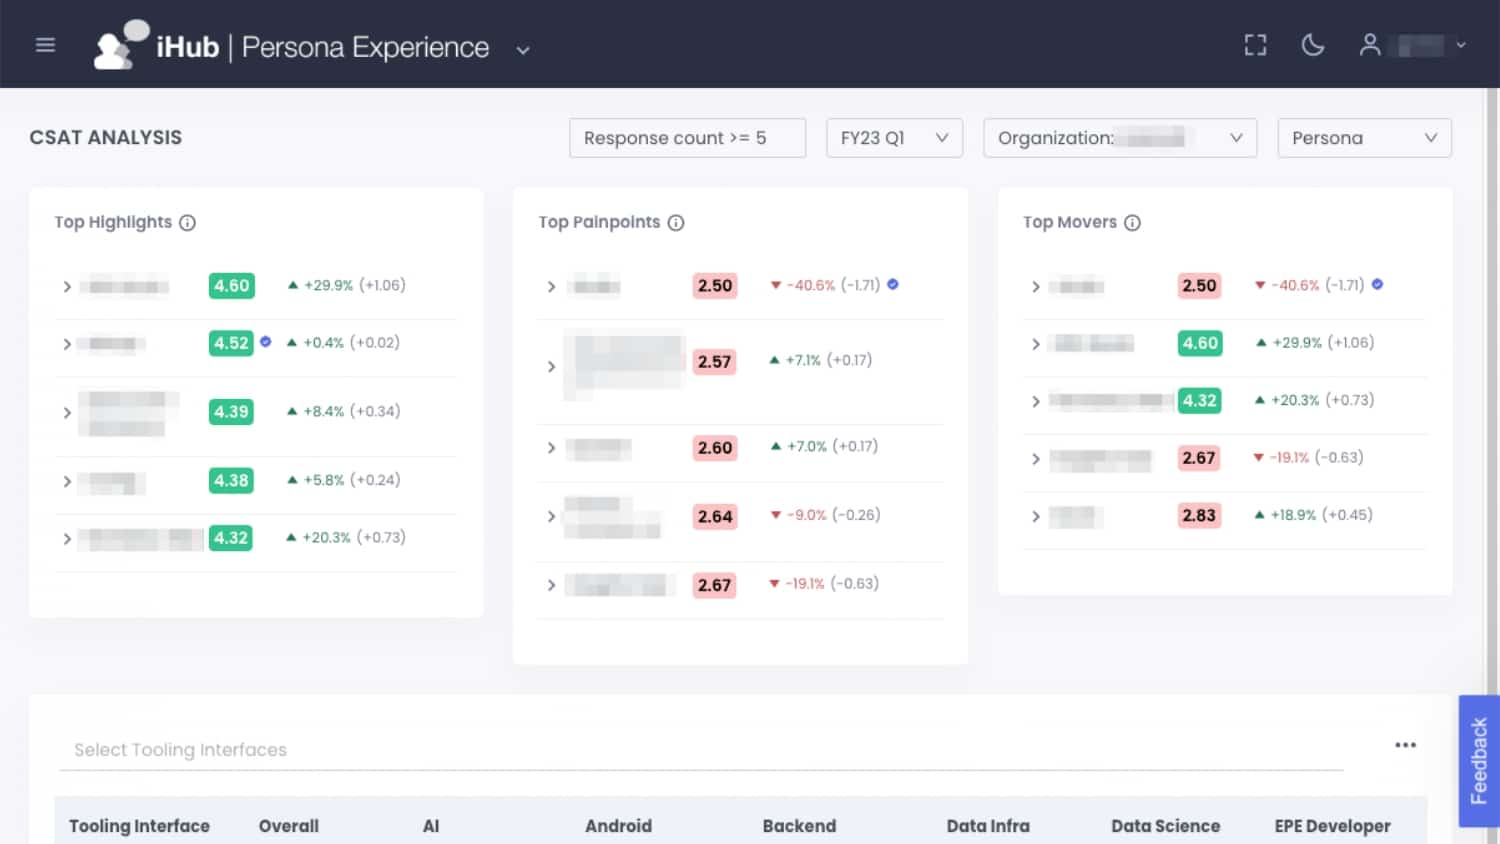Viewport: 1500px width, 844px height.
Task: Sort by the EPE Developer column header
Action: coord(1333,826)
